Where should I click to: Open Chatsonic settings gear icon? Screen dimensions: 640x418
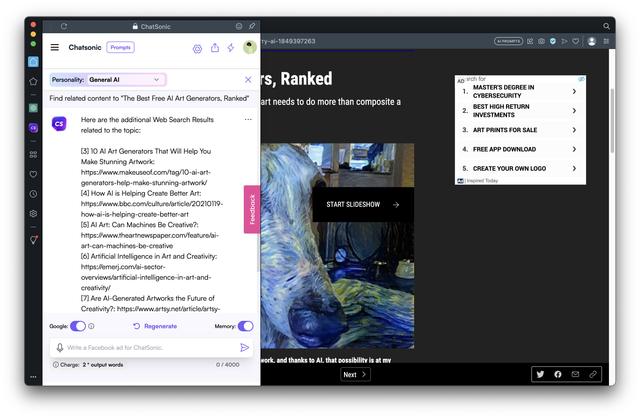tap(197, 49)
